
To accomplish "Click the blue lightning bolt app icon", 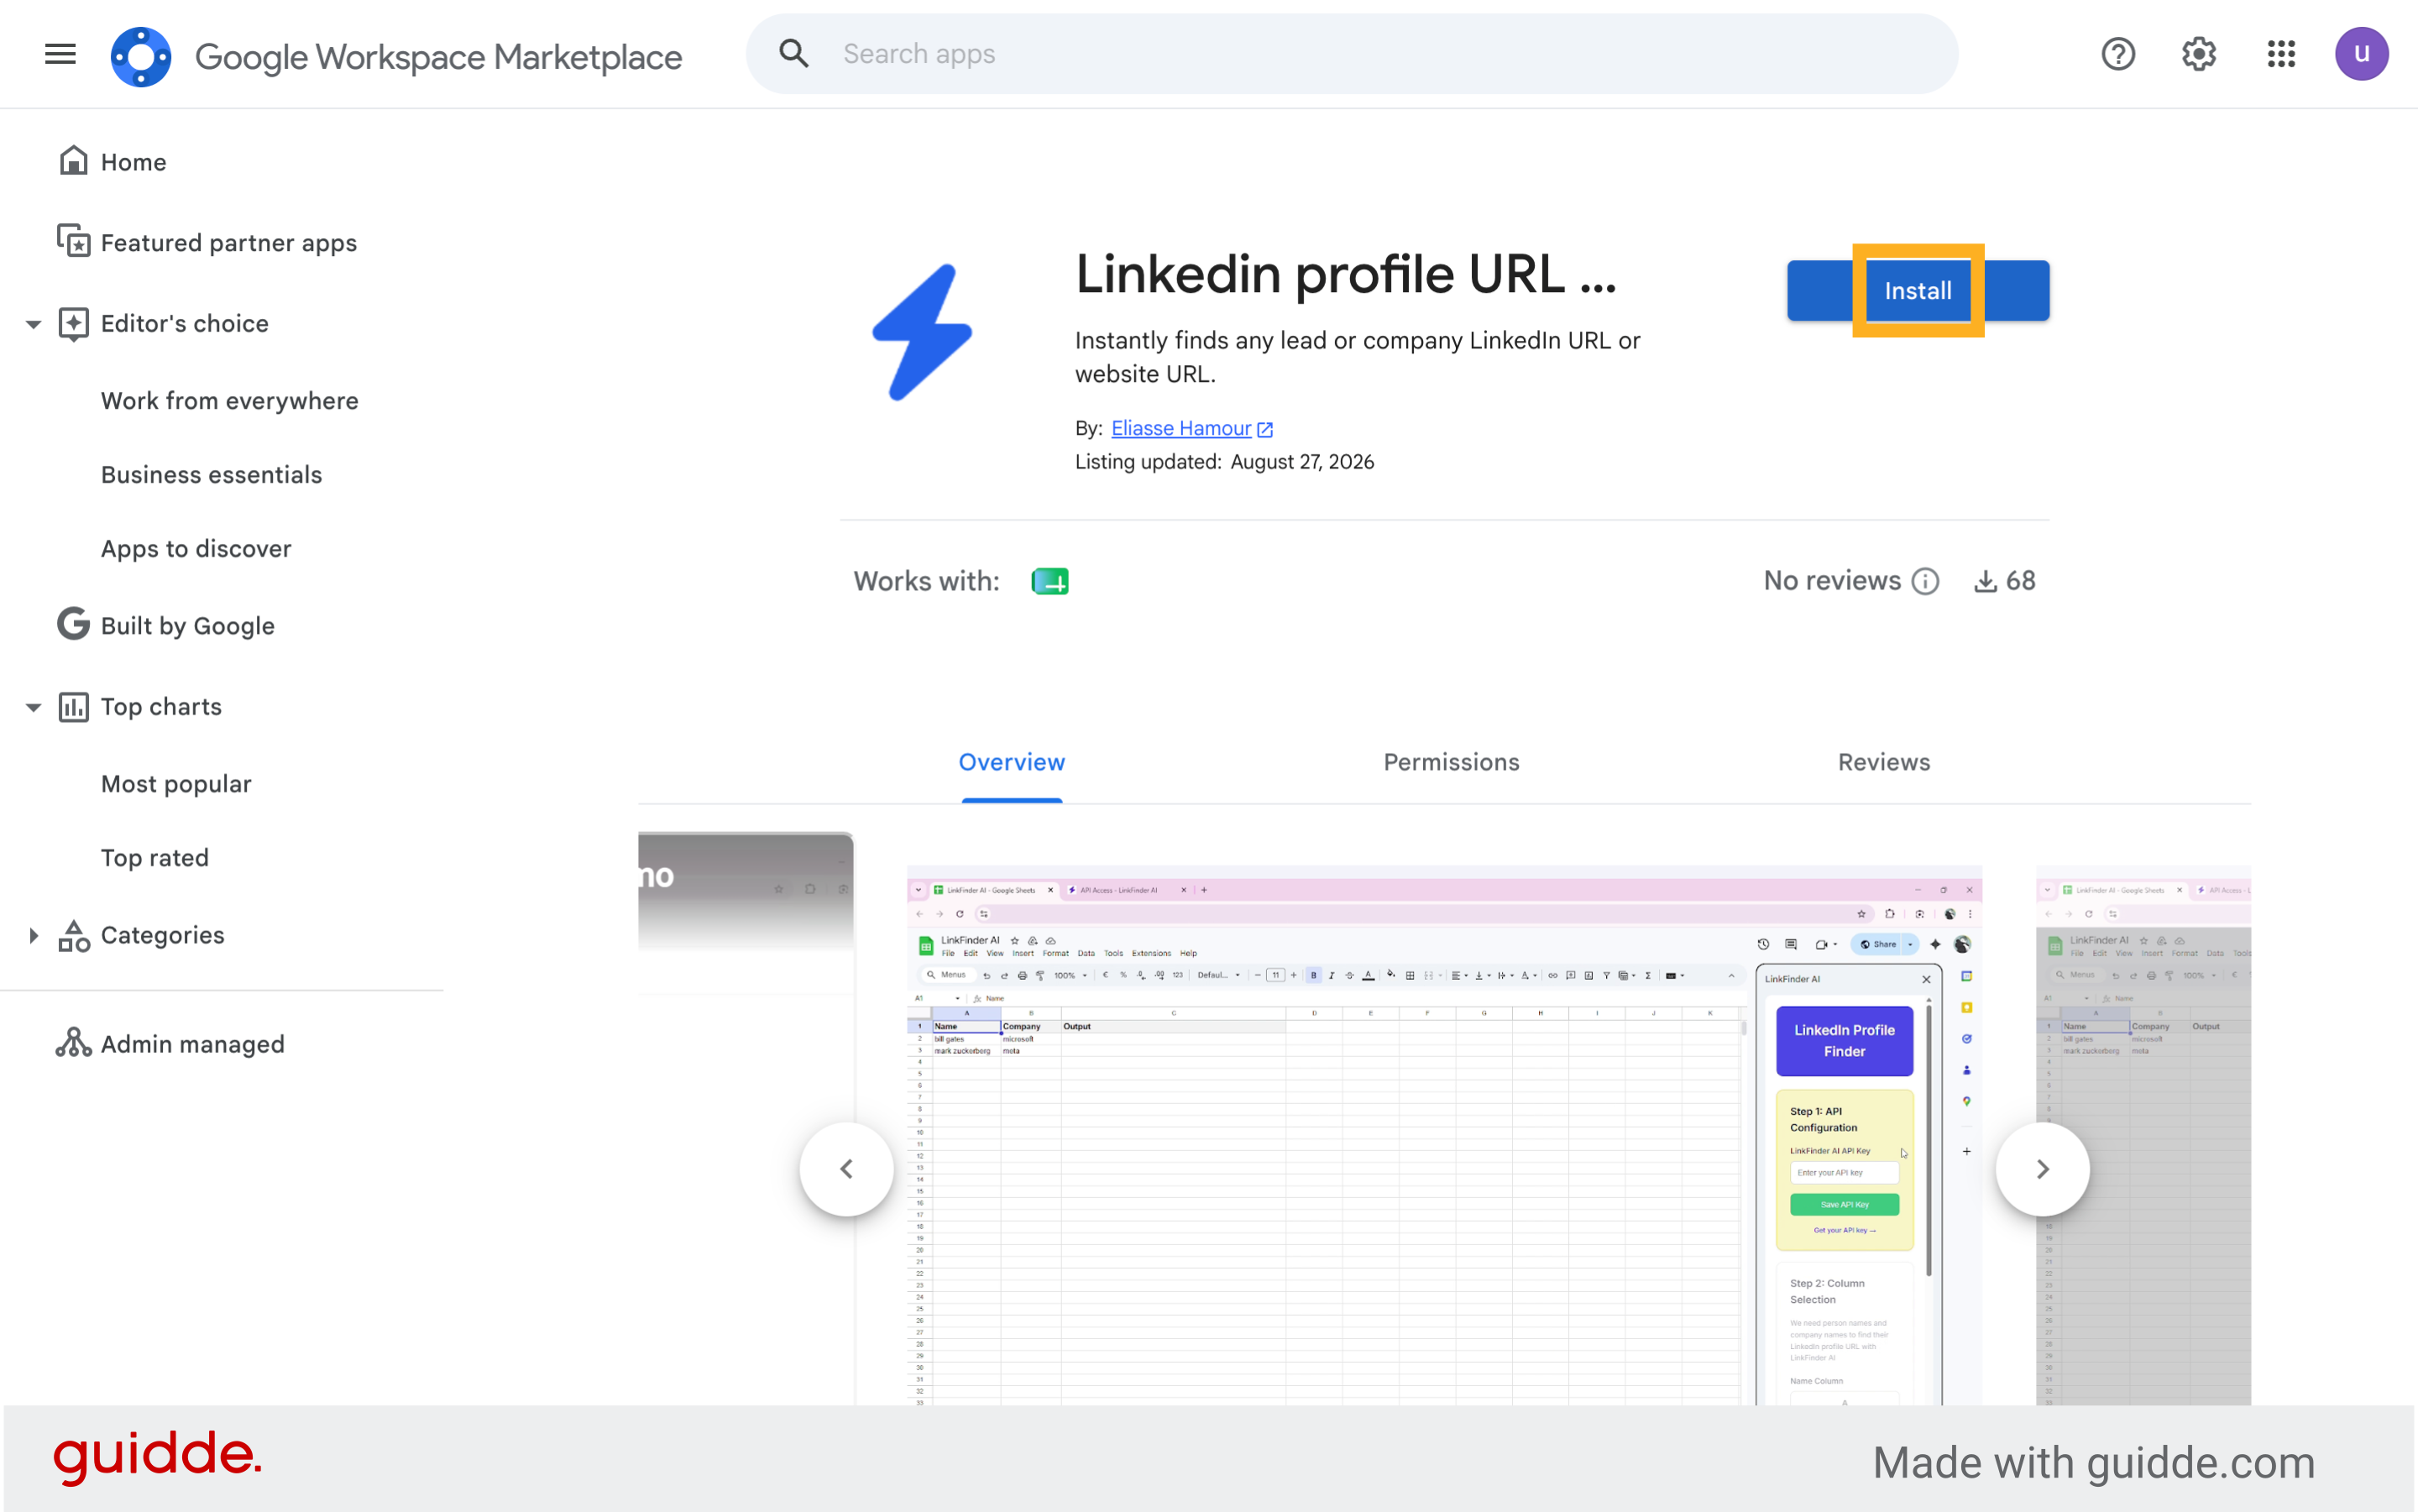I will point(922,332).
